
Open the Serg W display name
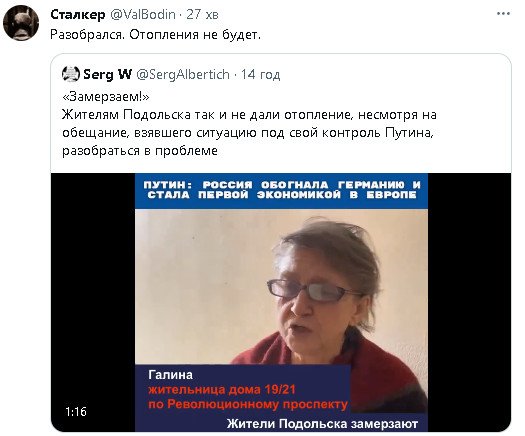(x=107, y=74)
